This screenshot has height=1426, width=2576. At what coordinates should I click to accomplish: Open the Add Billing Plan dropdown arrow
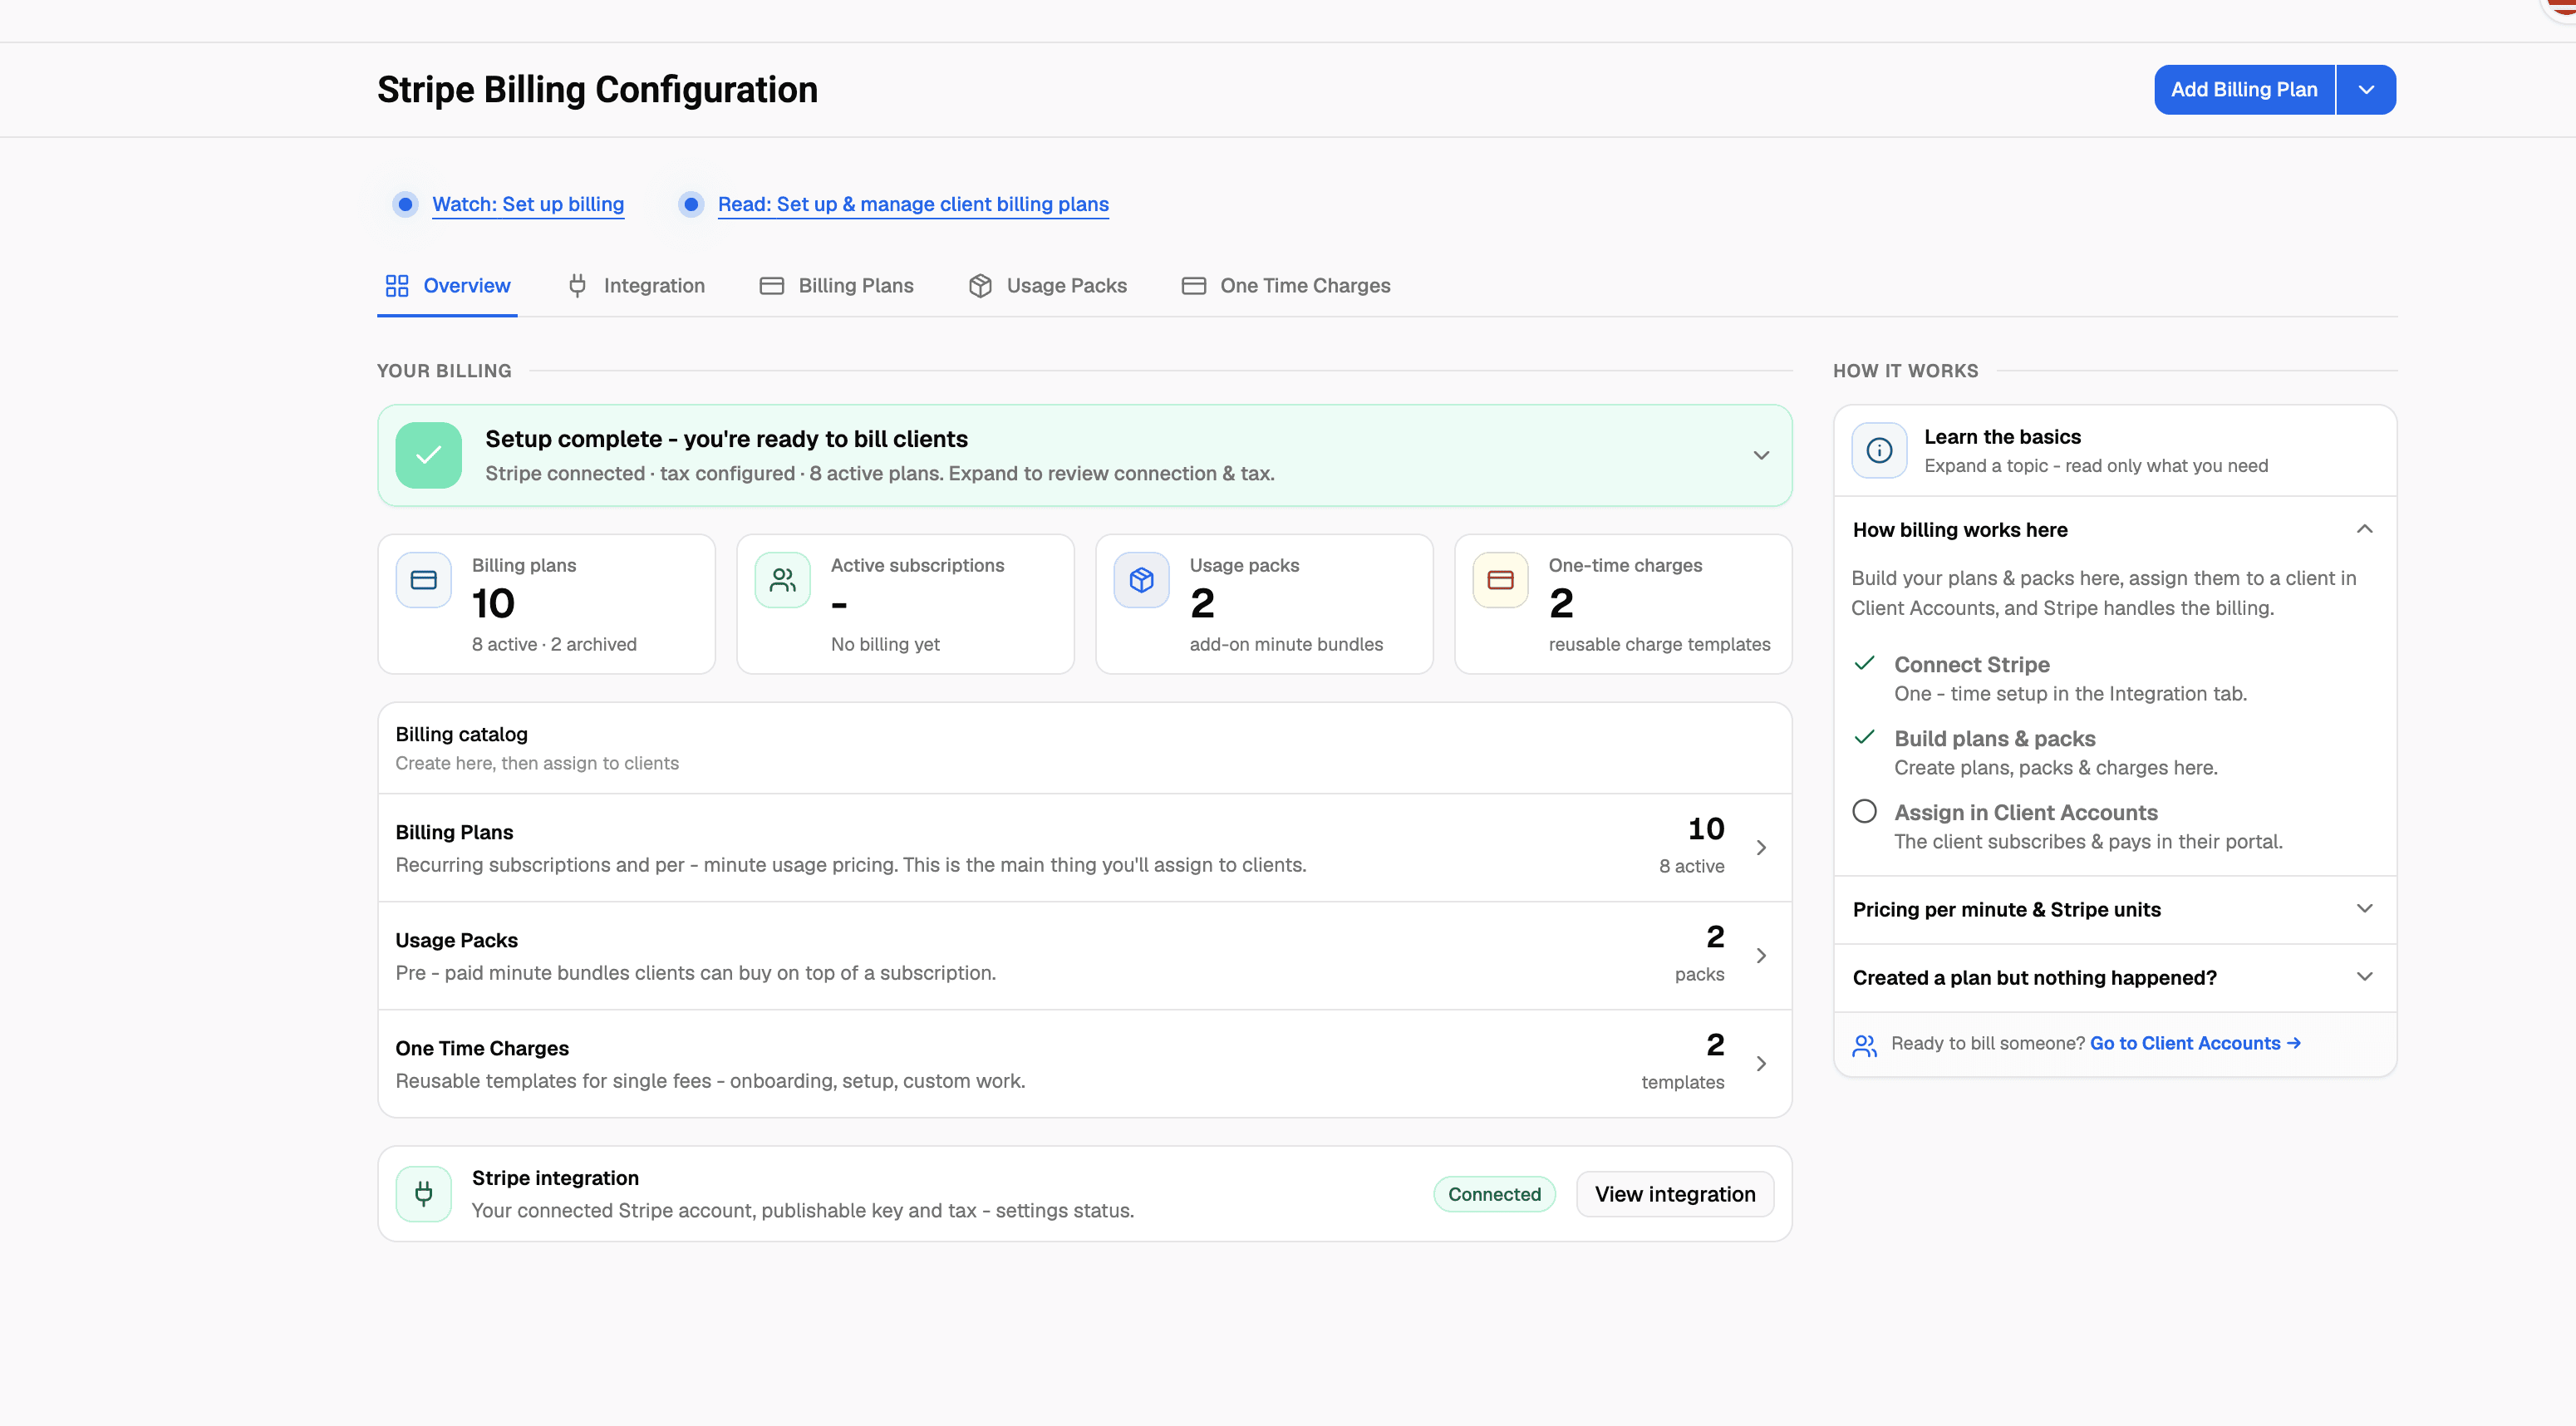[2366, 90]
